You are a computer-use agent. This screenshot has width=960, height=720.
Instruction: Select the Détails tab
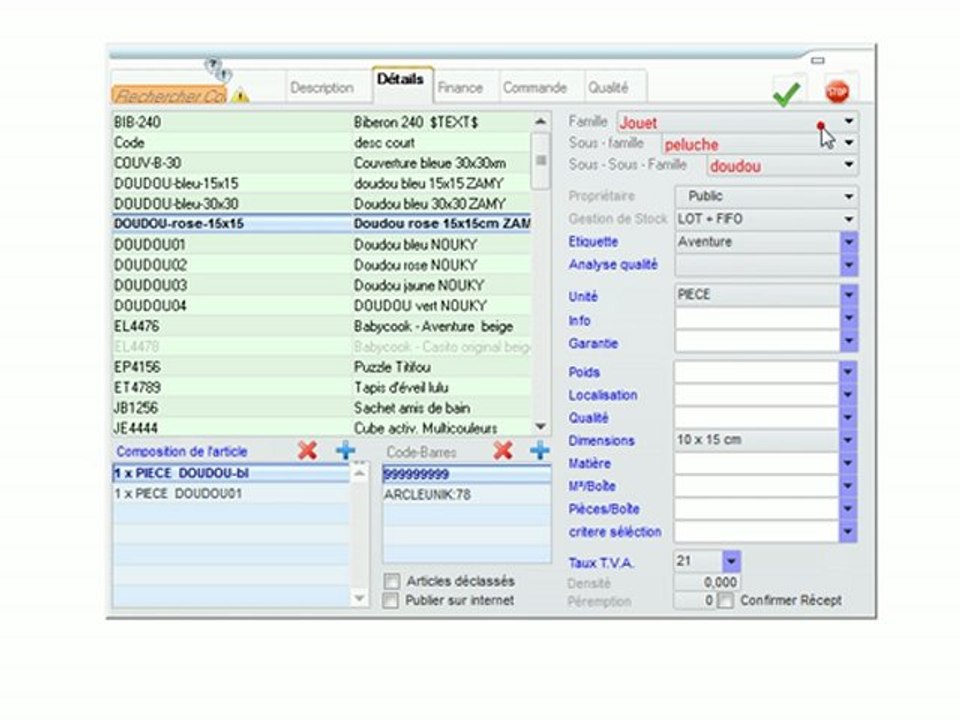click(x=400, y=80)
